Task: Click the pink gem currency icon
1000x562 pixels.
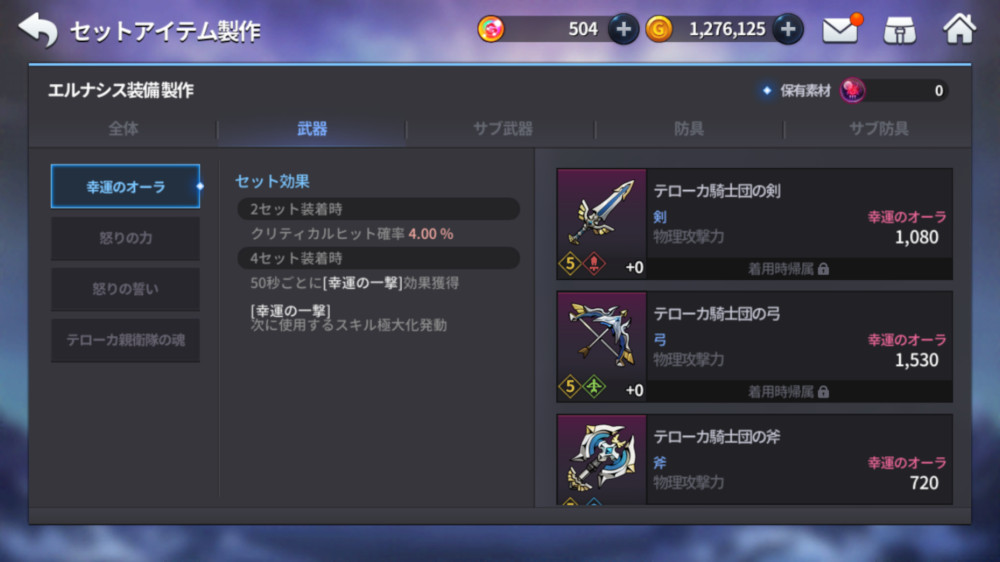Action: (x=491, y=29)
